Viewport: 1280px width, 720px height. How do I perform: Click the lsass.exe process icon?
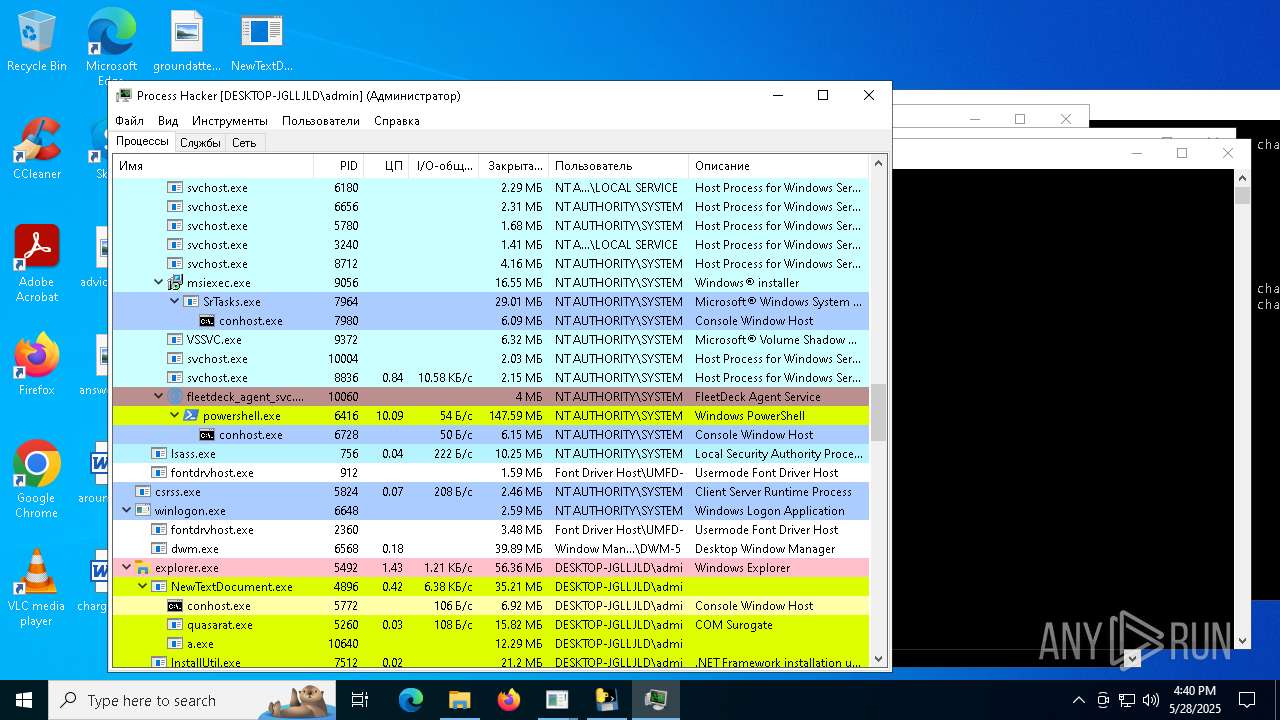[x=159, y=454]
